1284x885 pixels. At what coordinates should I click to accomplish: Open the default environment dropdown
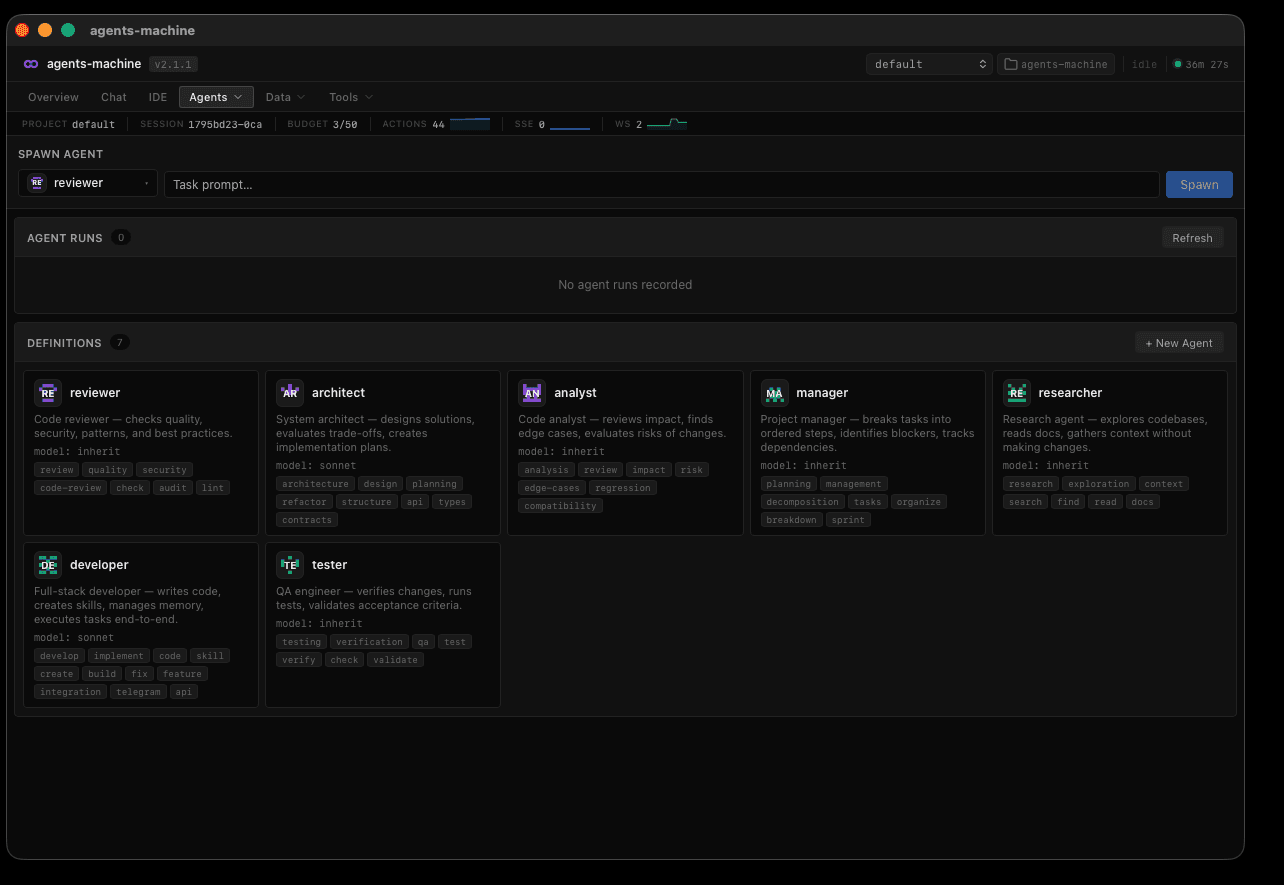(x=928, y=64)
